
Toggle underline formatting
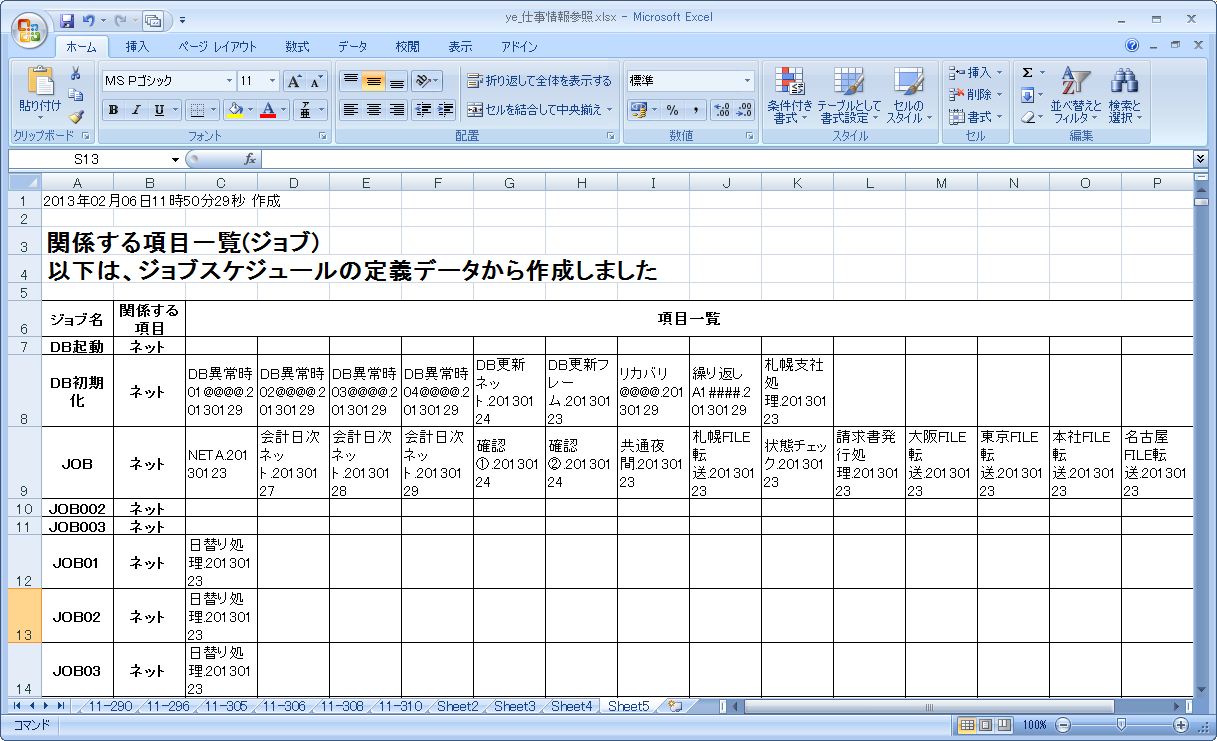159,110
